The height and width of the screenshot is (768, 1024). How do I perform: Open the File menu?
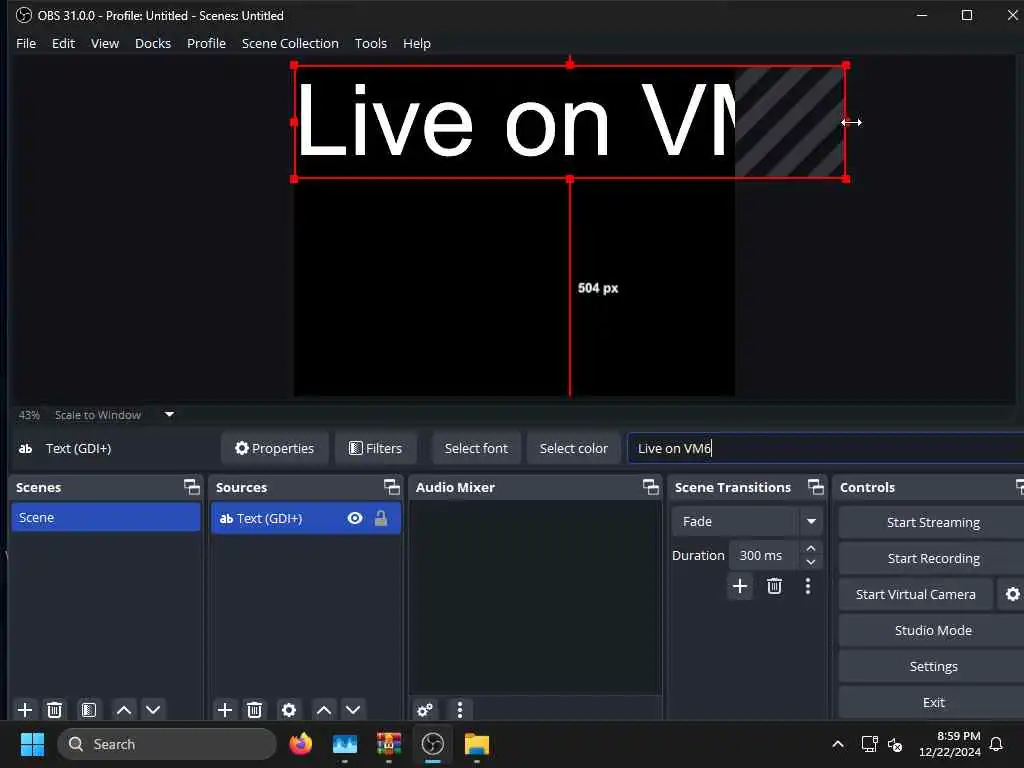click(x=26, y=43)
